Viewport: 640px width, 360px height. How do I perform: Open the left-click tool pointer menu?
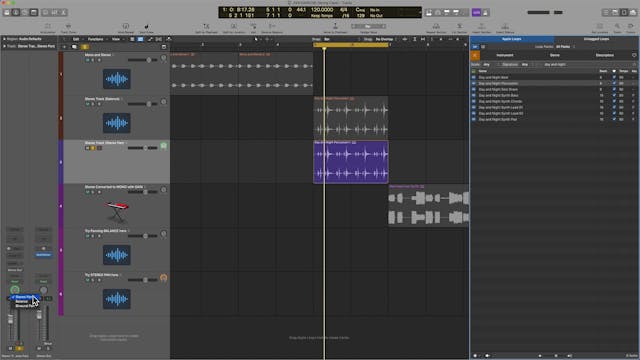257,39
